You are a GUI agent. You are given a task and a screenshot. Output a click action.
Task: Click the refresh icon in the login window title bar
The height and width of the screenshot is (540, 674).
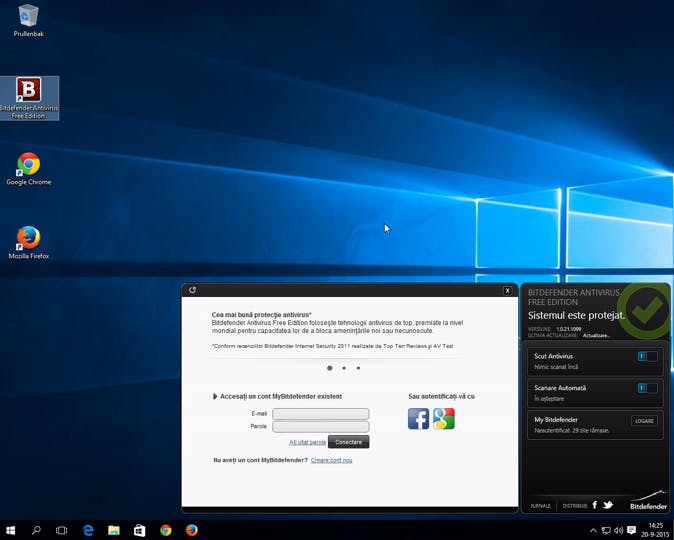[x=192, y=290]
